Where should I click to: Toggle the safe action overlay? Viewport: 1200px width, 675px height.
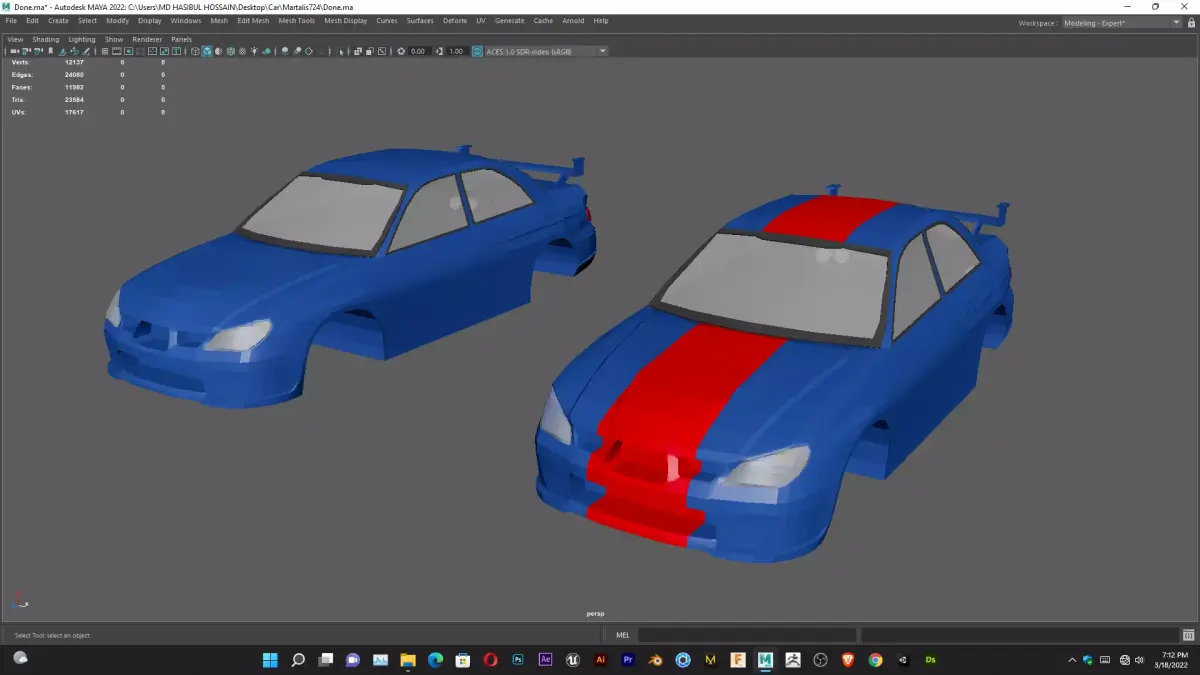pos(164,51)
